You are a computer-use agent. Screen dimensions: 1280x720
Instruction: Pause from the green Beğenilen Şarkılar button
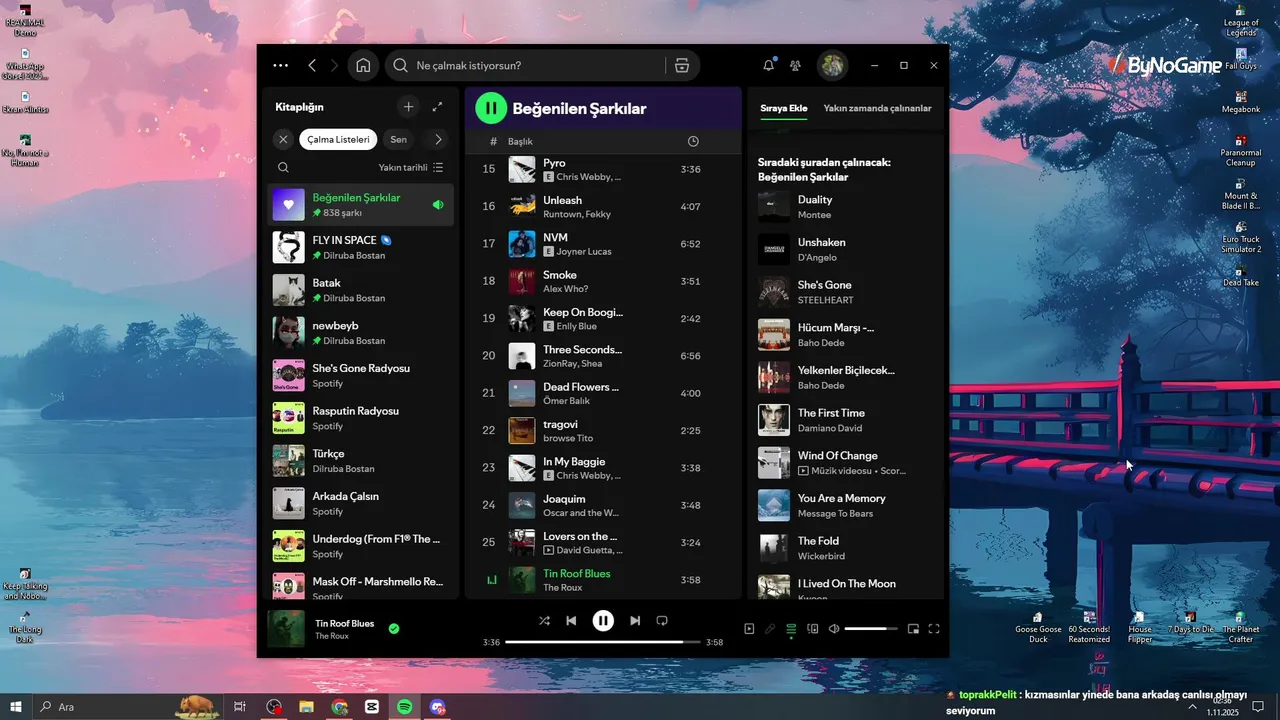490,108
